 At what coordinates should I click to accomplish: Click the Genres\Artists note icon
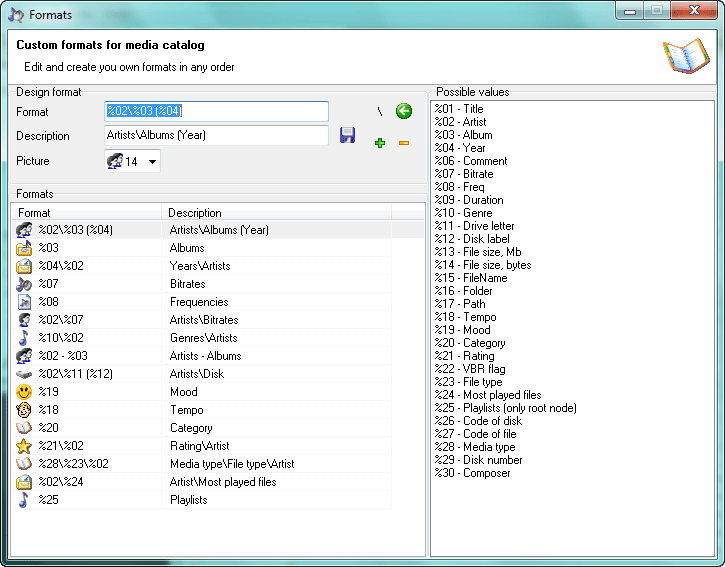[x=24, y=338]
